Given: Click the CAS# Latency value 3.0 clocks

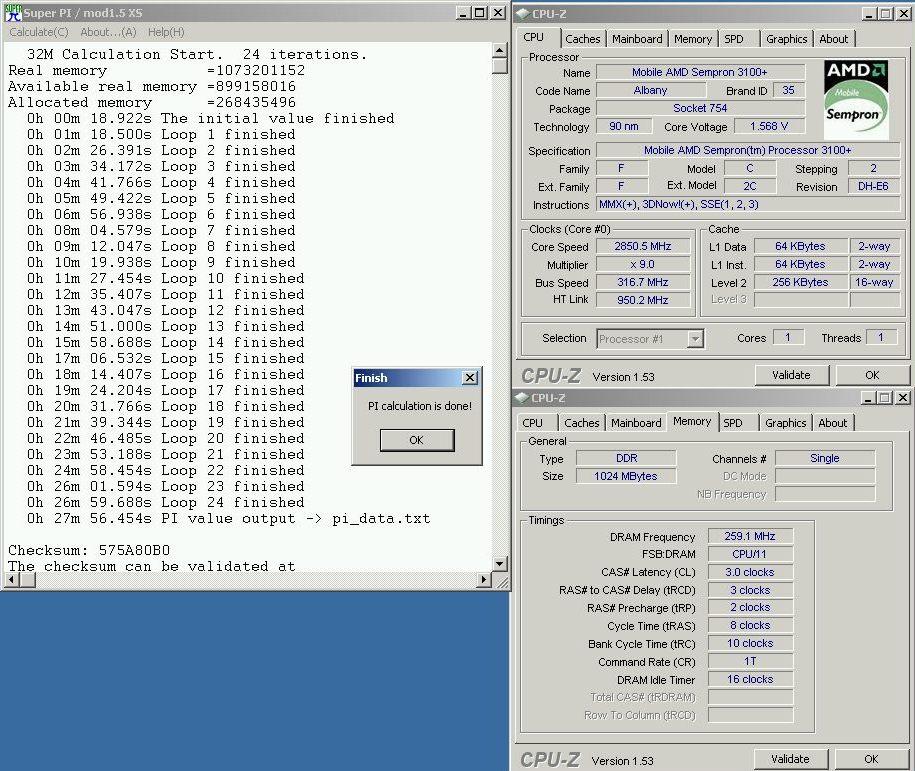Looking at the screenshot, I should [750, 572].
